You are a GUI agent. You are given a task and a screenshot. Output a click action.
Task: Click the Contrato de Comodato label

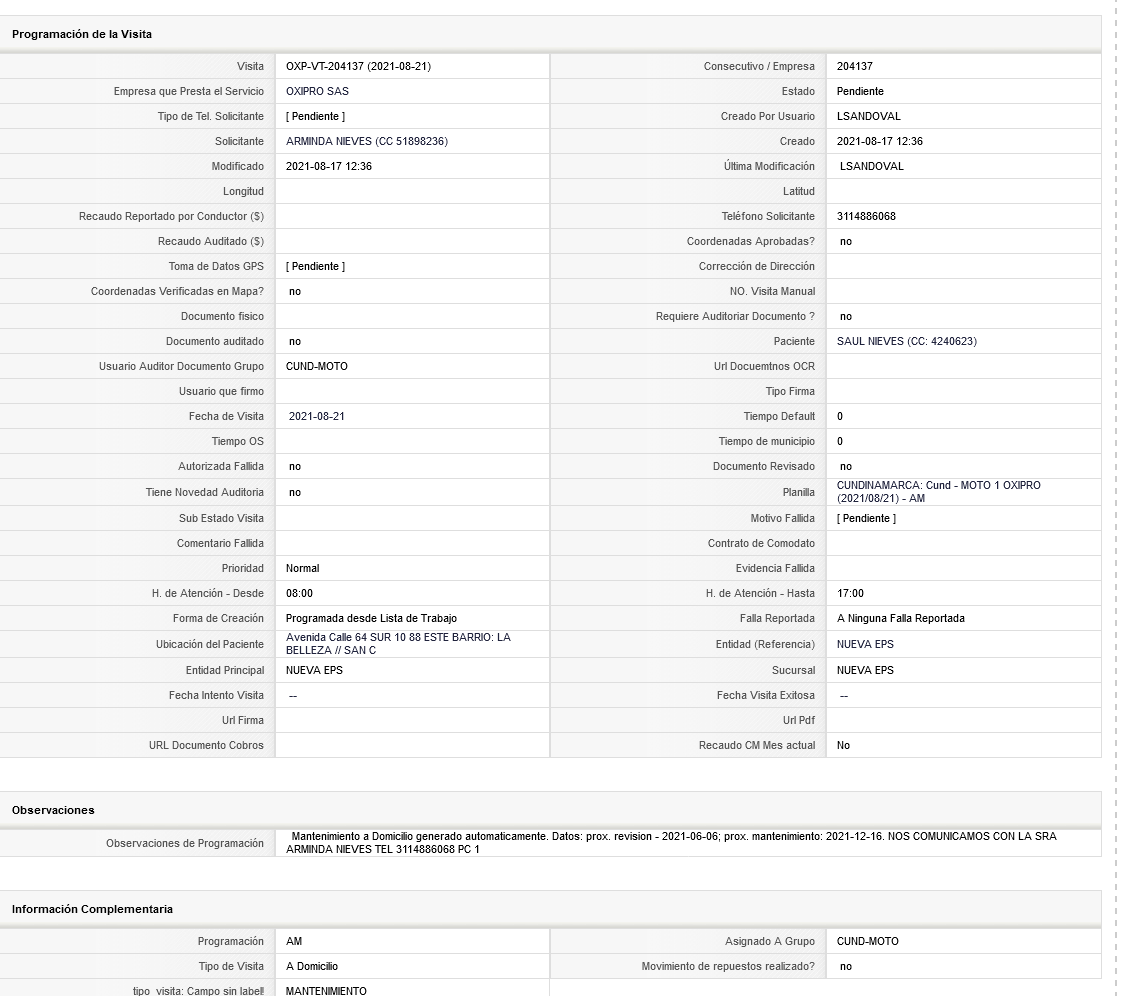click(761, 543)
